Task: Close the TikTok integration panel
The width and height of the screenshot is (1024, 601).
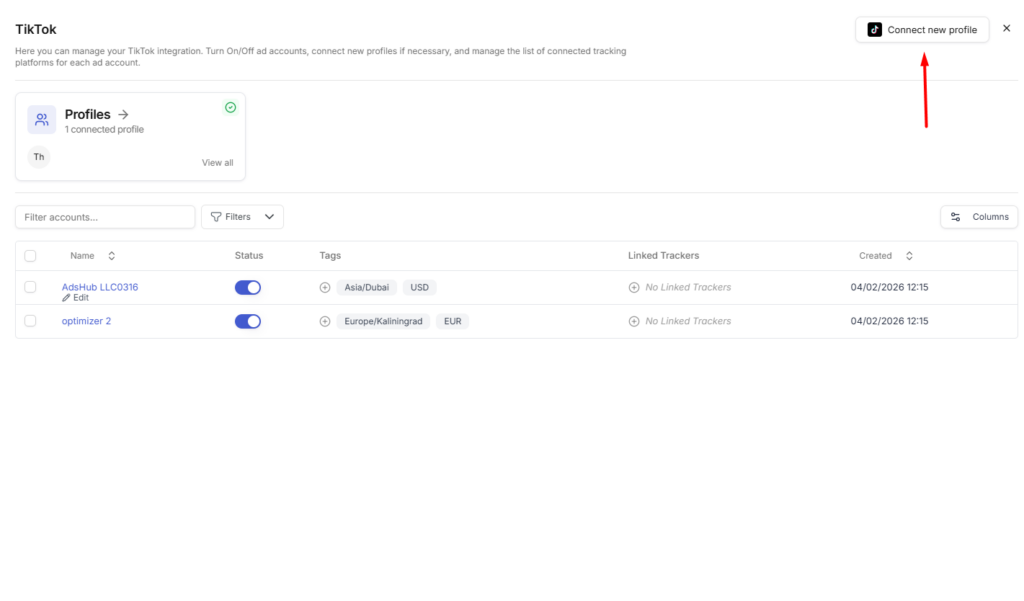Action: (1006, 29)
